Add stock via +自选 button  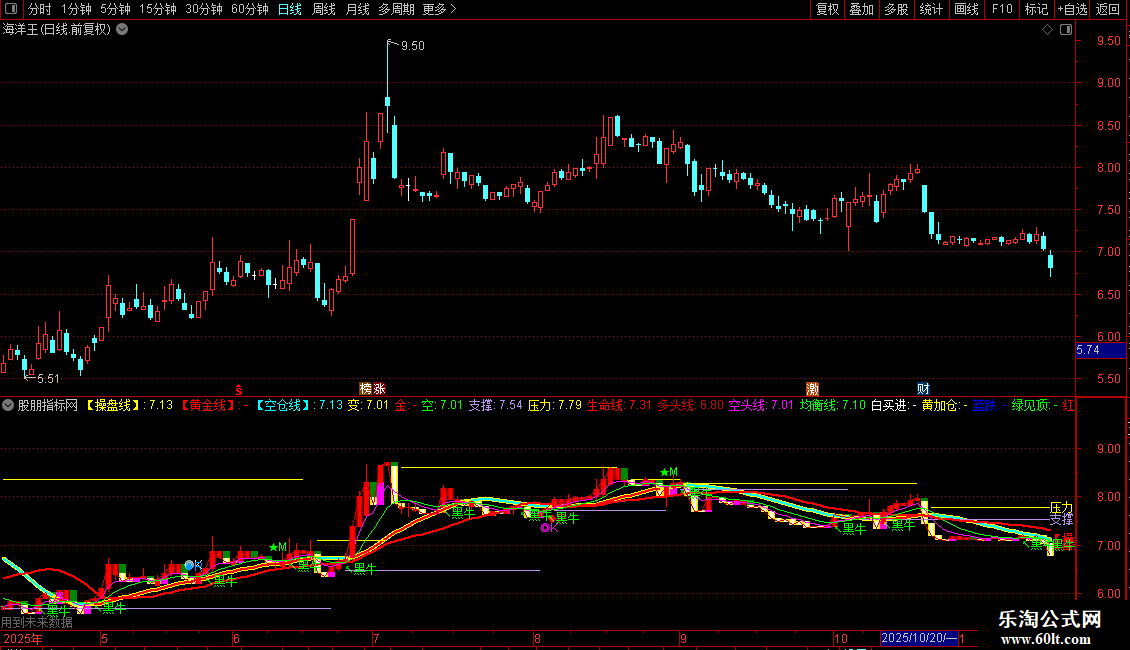pyautogui.click(x=1072, y=9)
